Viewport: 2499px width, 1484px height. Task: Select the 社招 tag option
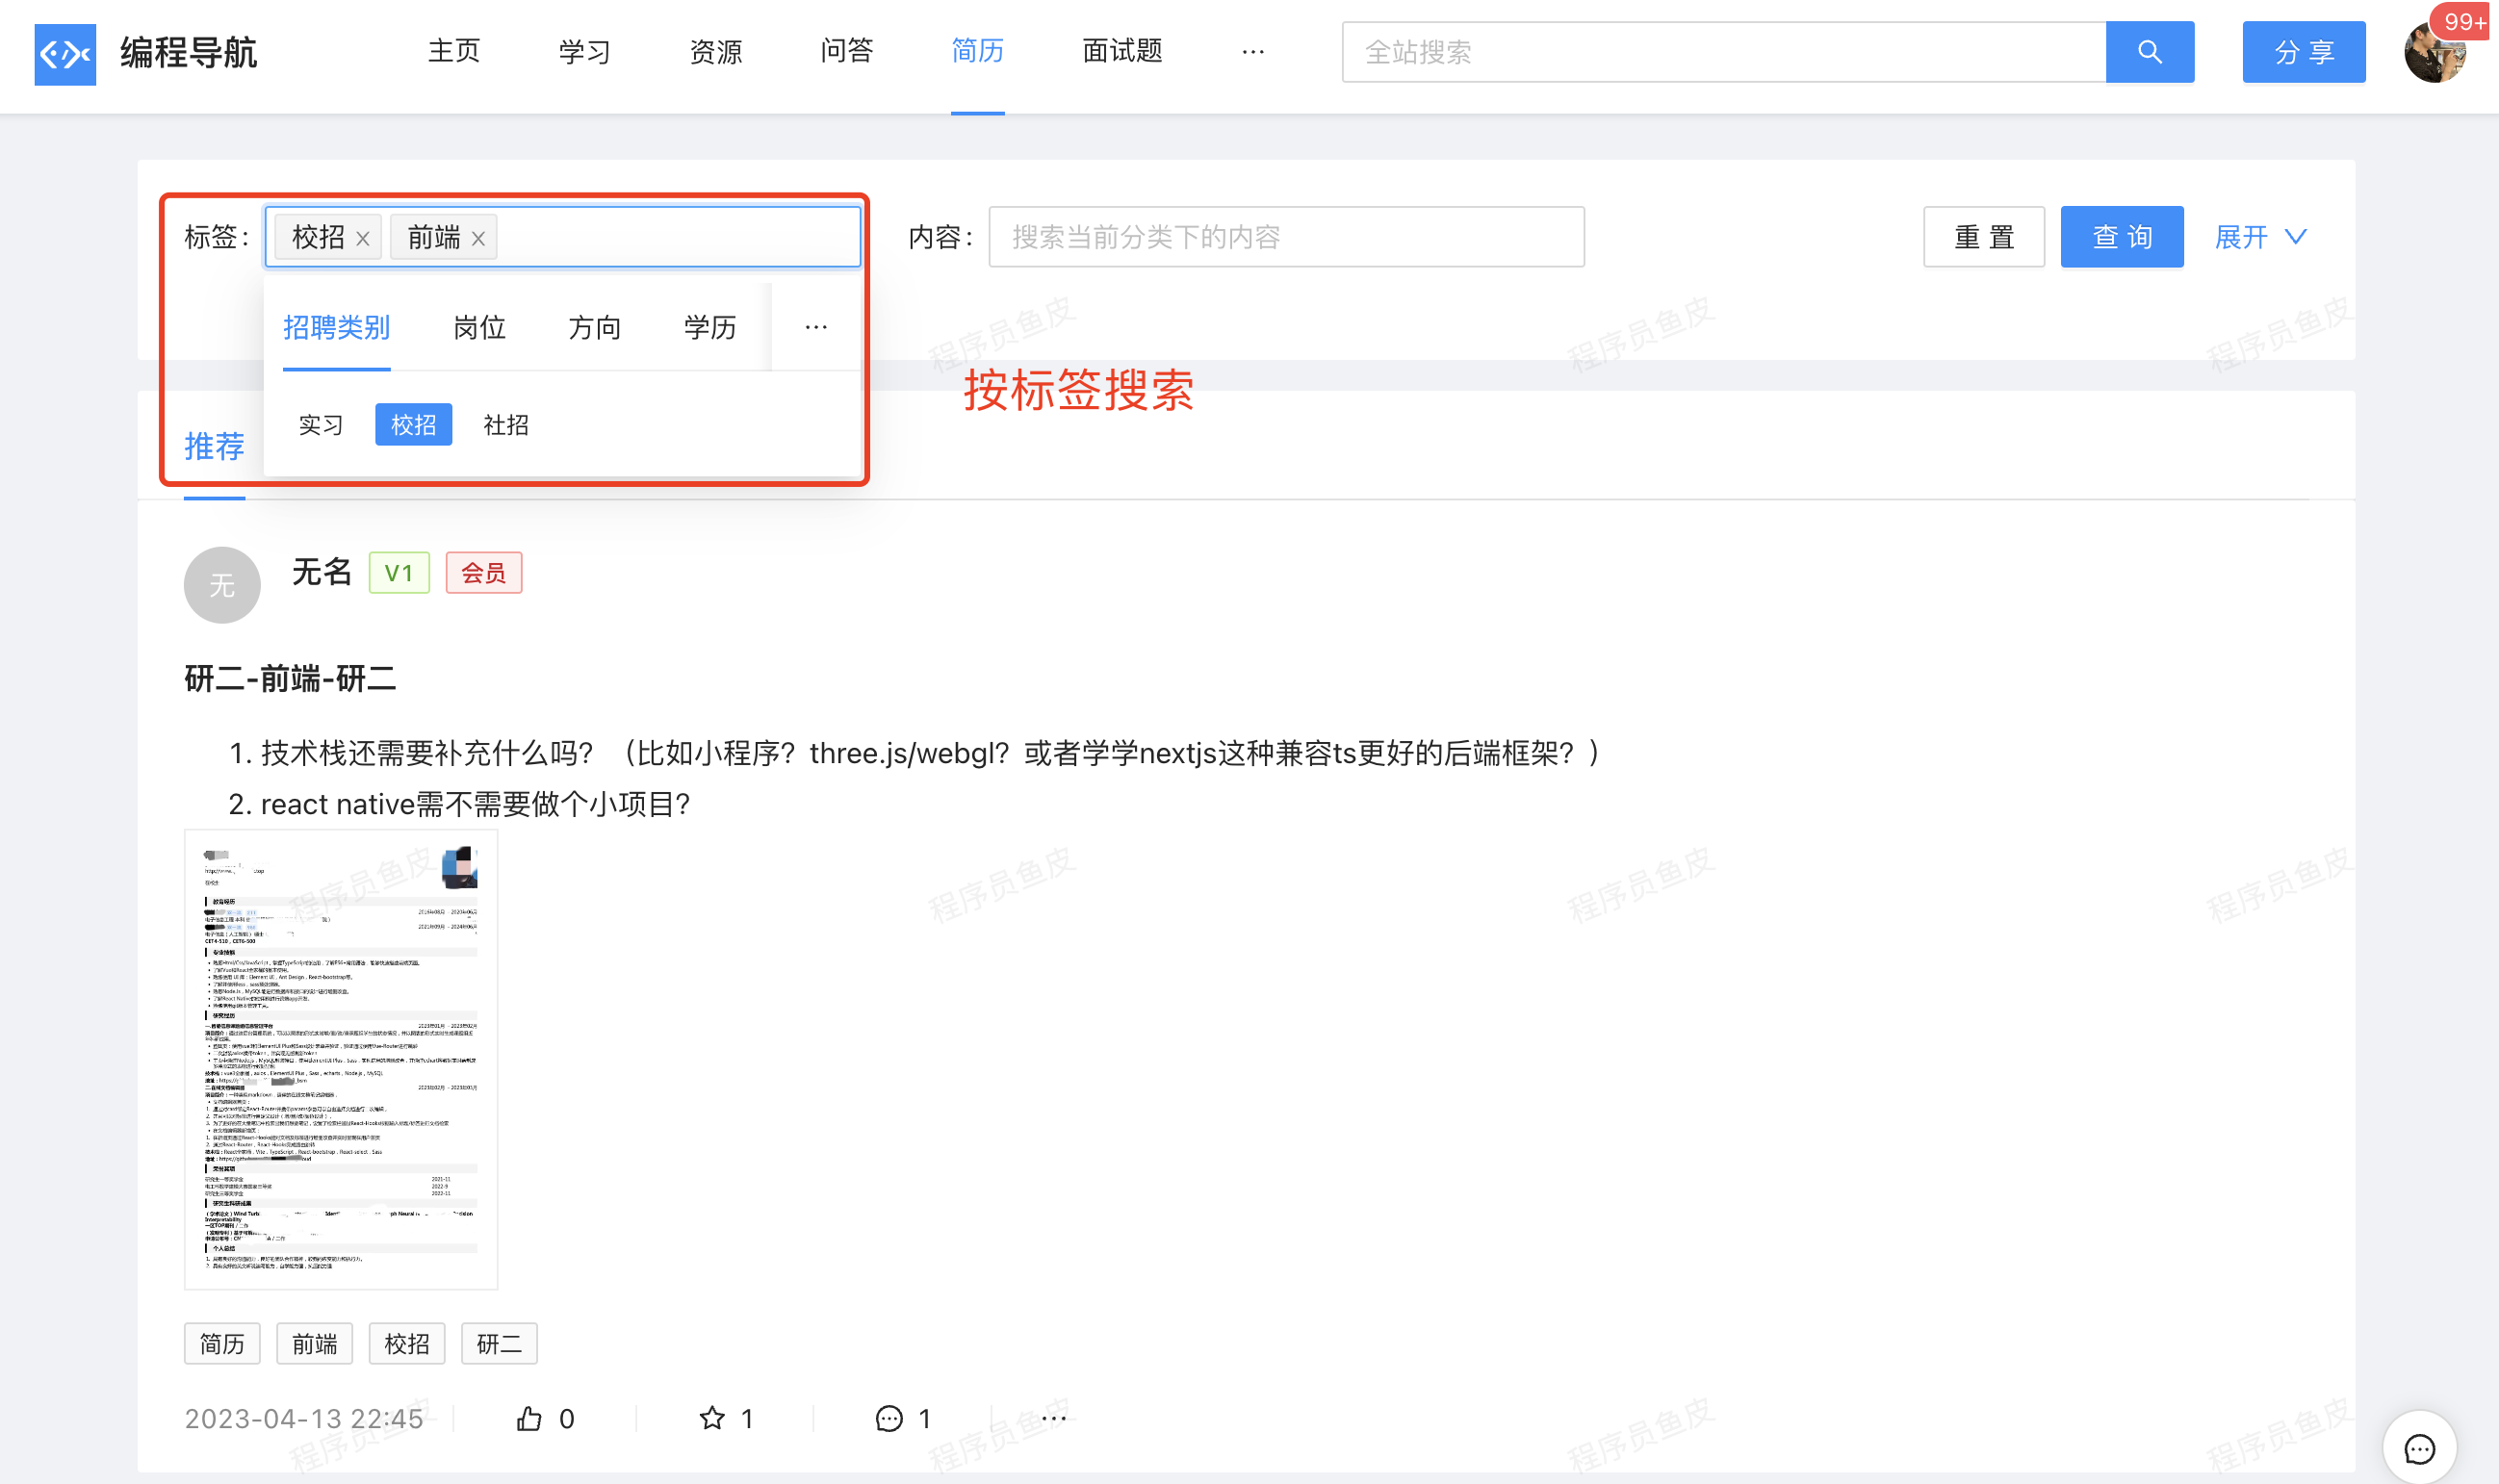coord(506,425)
